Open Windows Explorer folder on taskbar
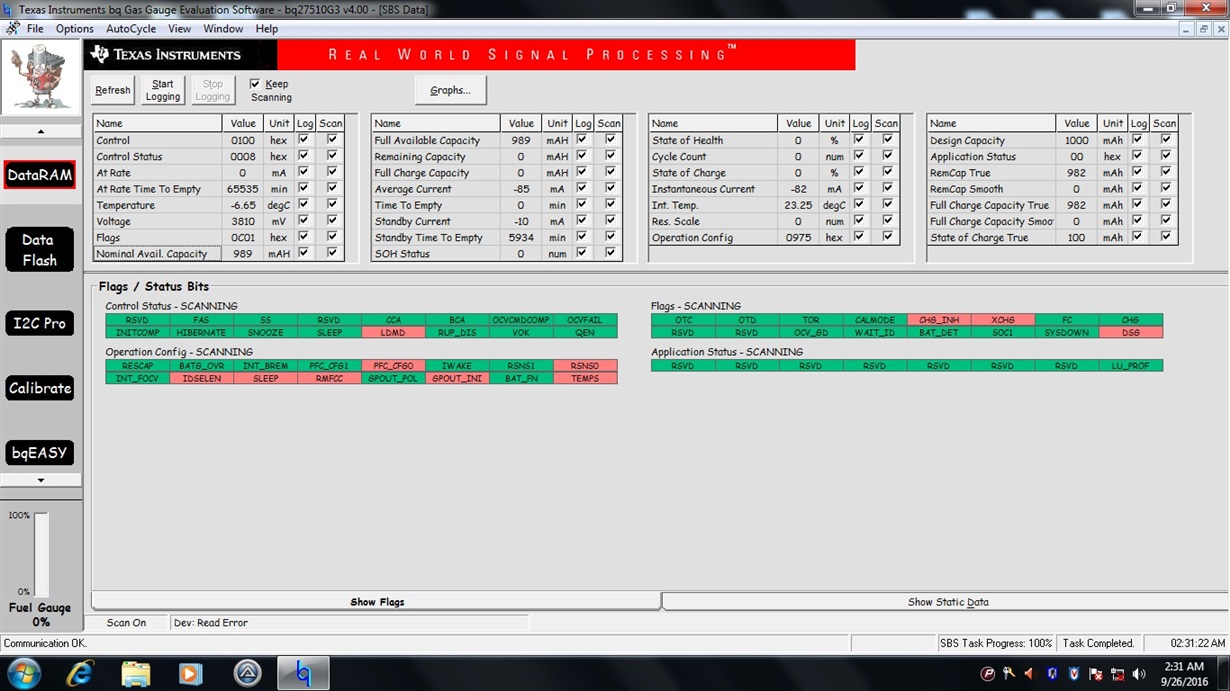The image size is (1230, 691). coord(135,673)
